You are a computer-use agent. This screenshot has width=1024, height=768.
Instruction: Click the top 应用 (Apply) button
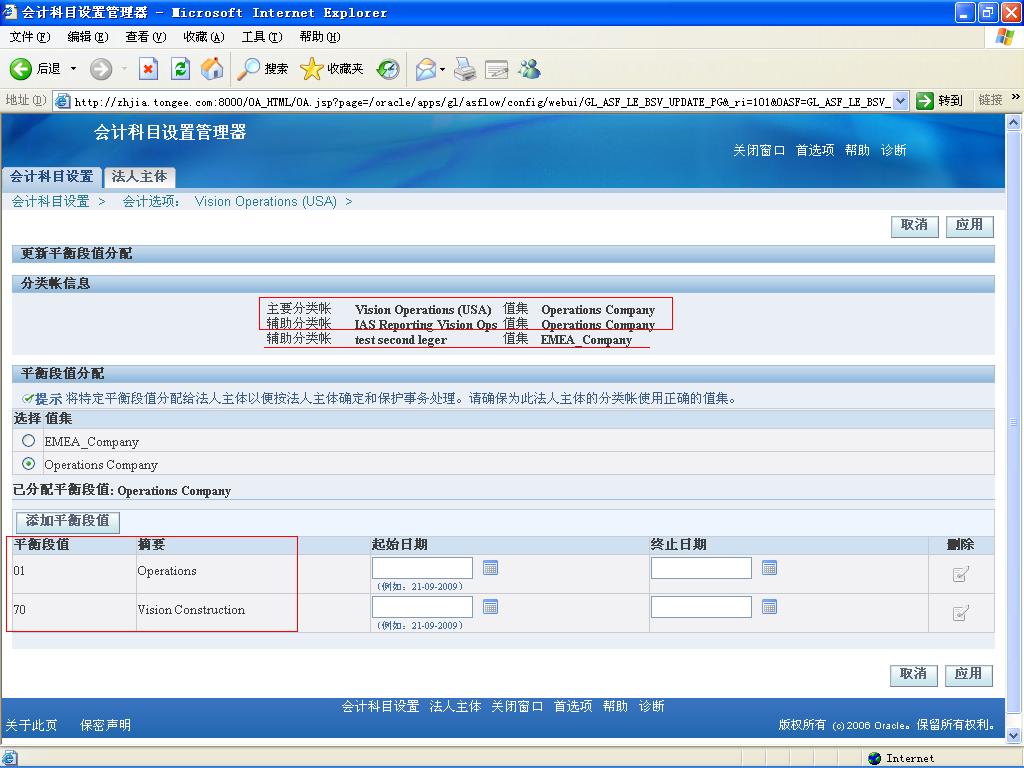click(969, 225)
